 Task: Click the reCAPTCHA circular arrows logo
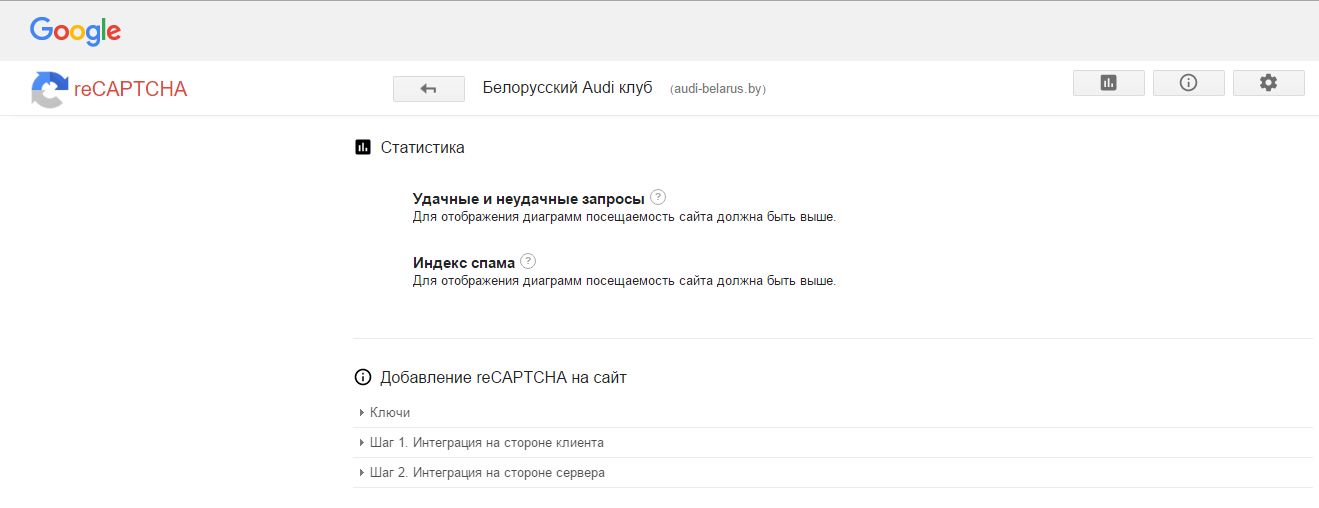[49, 89]
